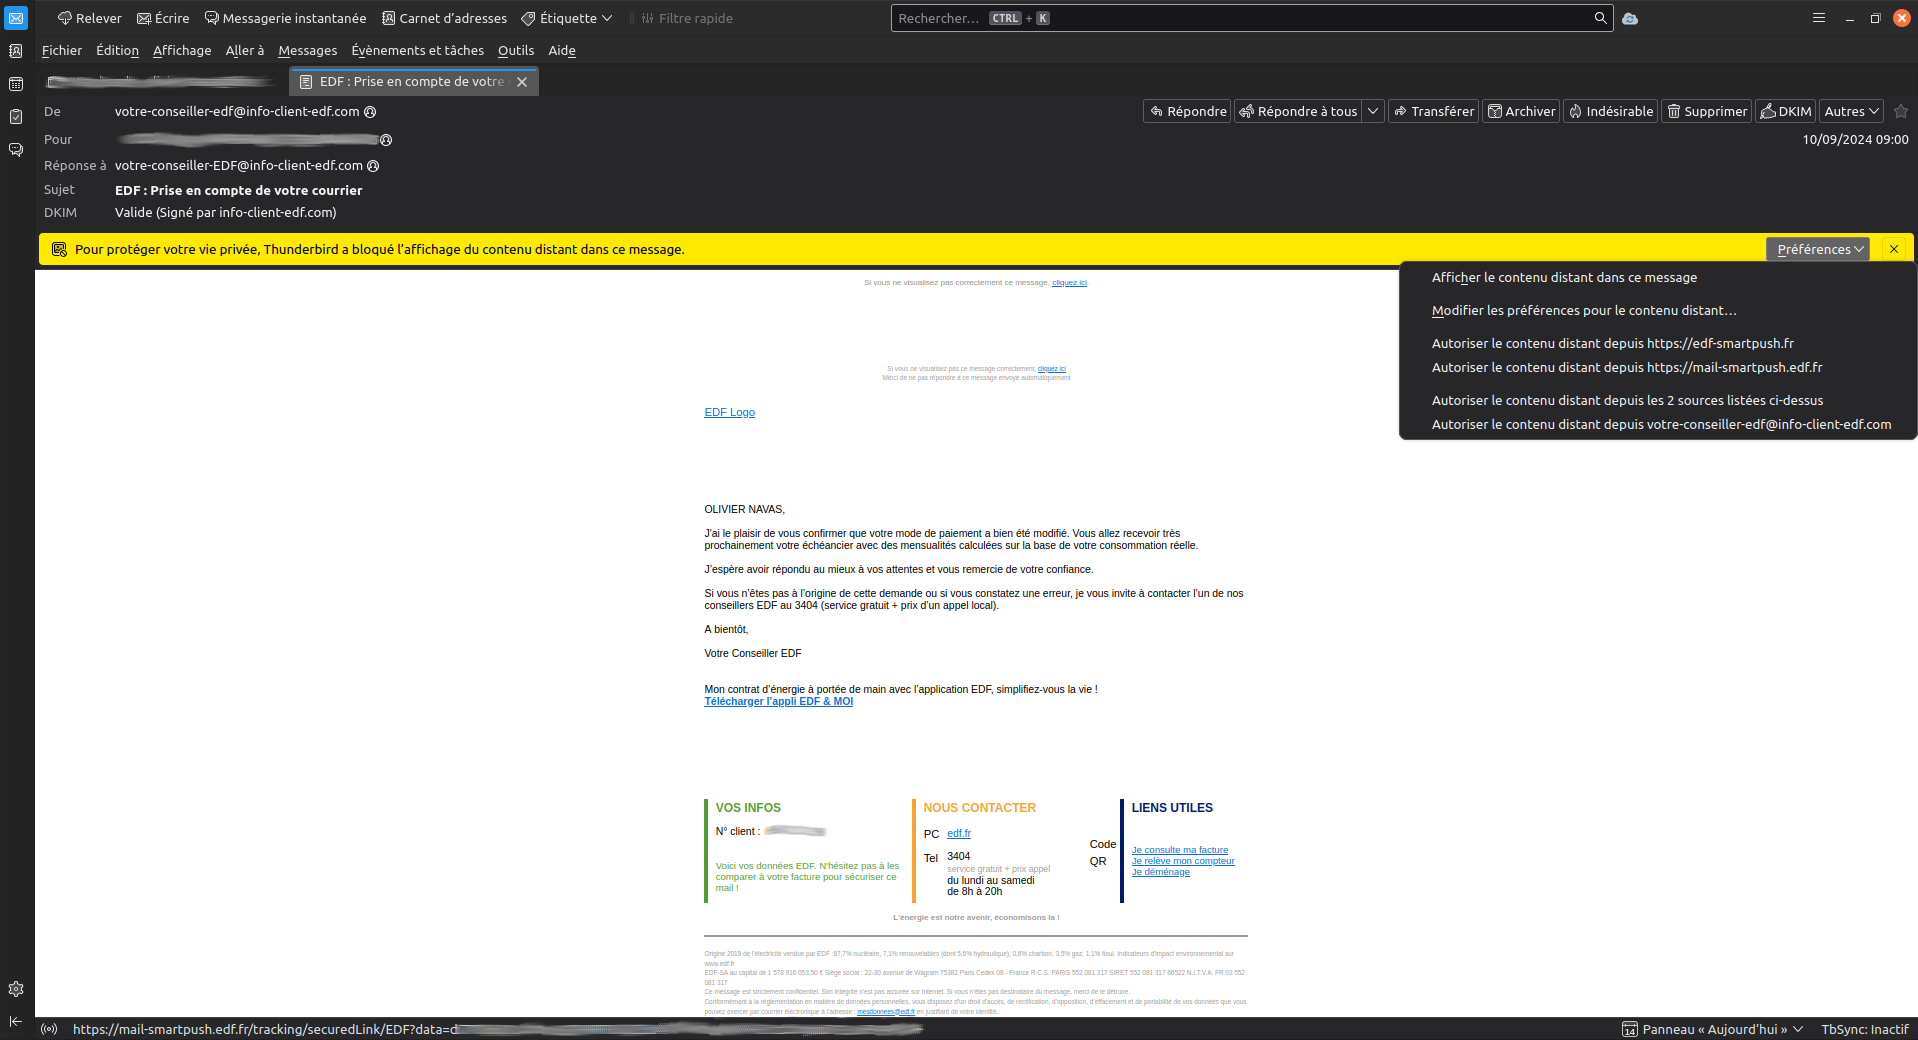The height and width of the screenshot is (1040, 1918).
Task: Click TbSync: Inactif in status bar
Action: click(1864, 1029)
